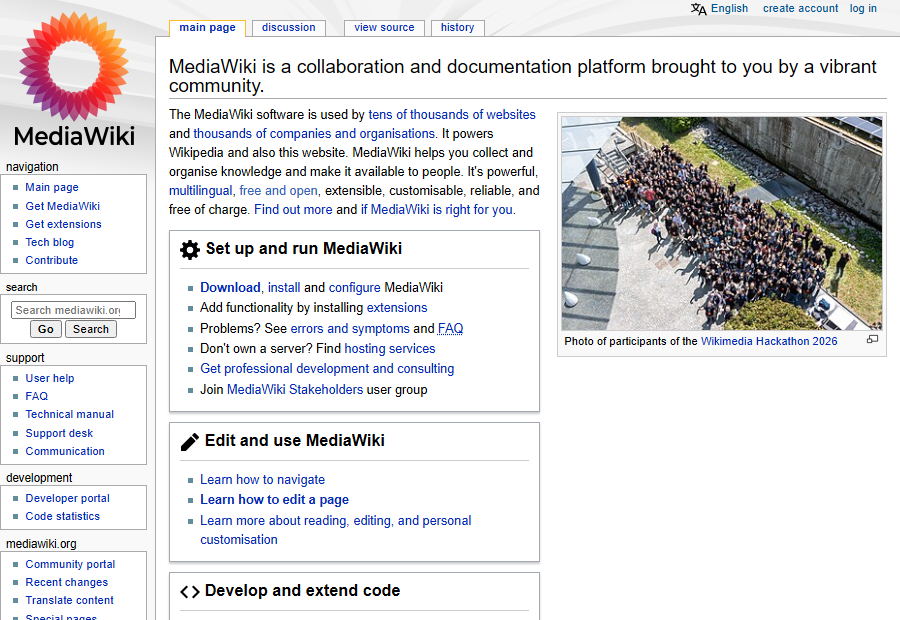The image size is (900, 620).
Task: Open 'Learn how to edit a page' link
Action: [x=274, y=499]
